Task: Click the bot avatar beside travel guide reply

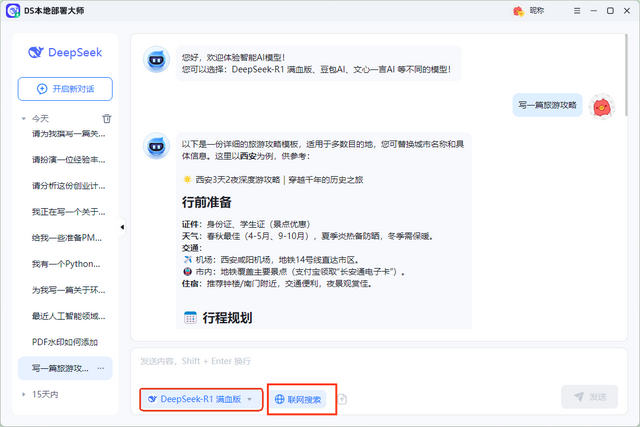Action: (156, 146)
